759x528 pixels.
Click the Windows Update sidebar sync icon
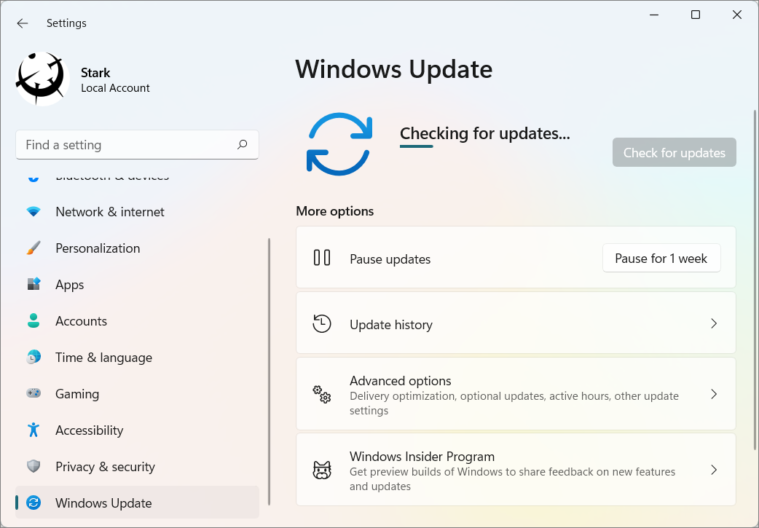33,503
